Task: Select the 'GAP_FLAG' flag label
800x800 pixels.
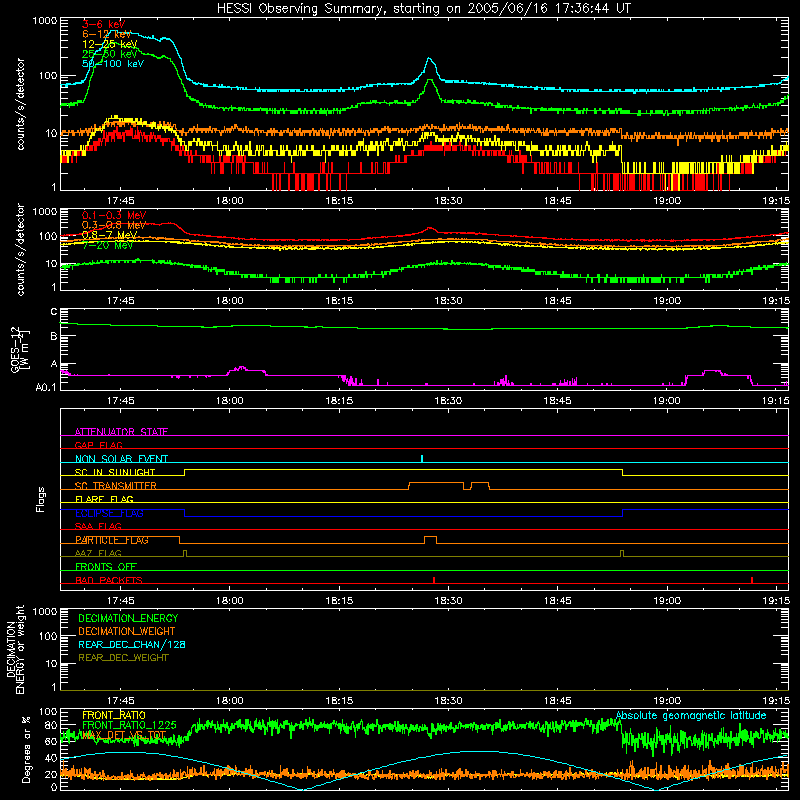Action: pyautogui.click(x=98, y=445)
